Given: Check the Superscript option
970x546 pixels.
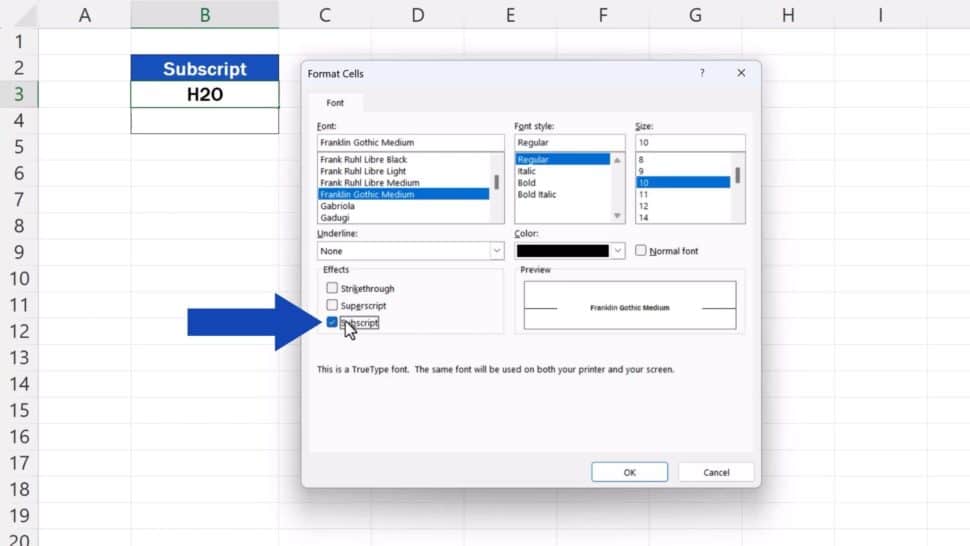Looking at the screenshot, I should 332,305.
